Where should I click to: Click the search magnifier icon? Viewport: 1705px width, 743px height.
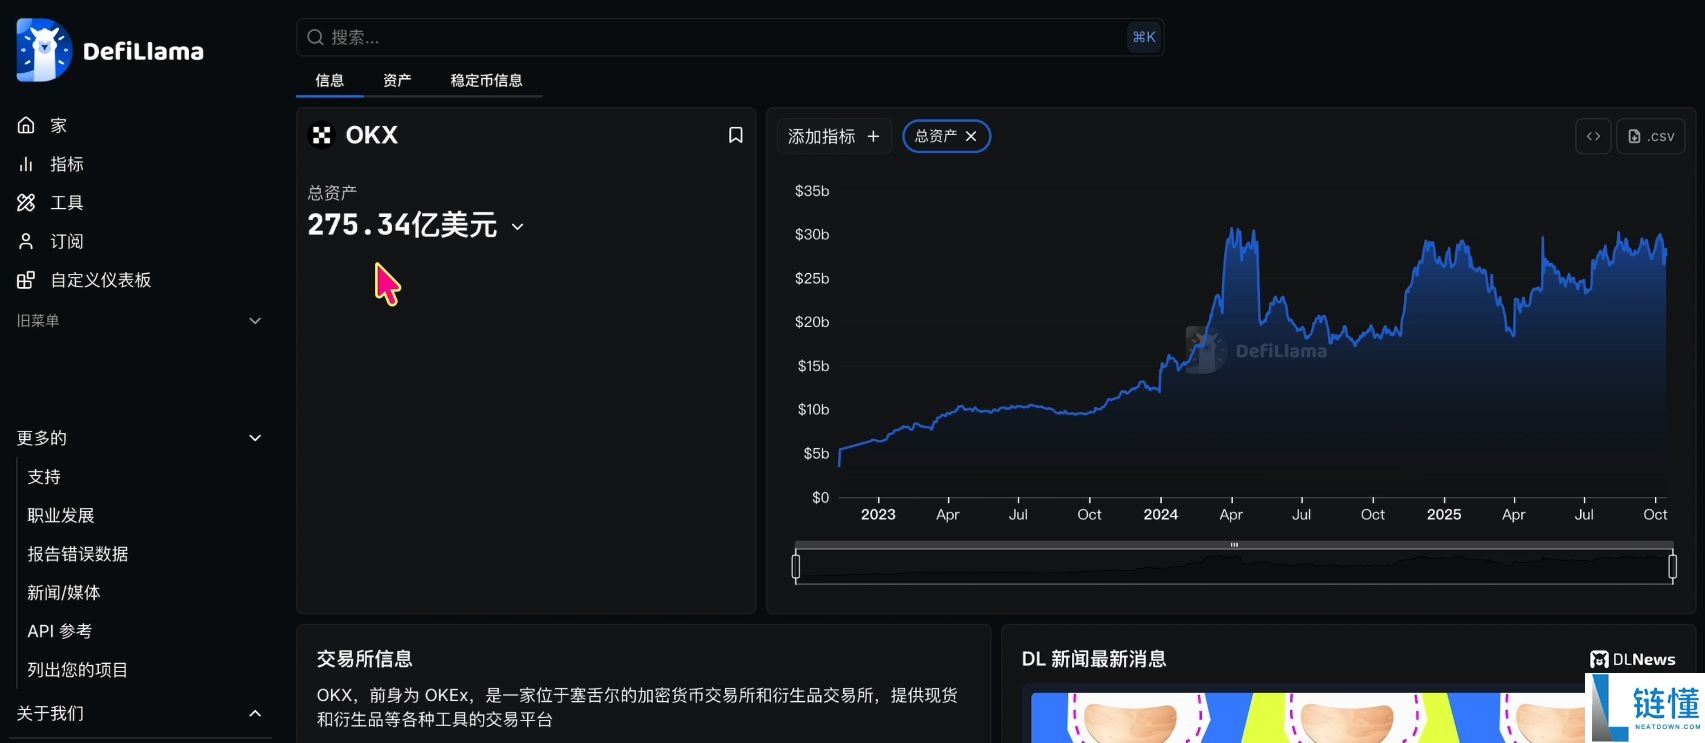coord(315,37)
